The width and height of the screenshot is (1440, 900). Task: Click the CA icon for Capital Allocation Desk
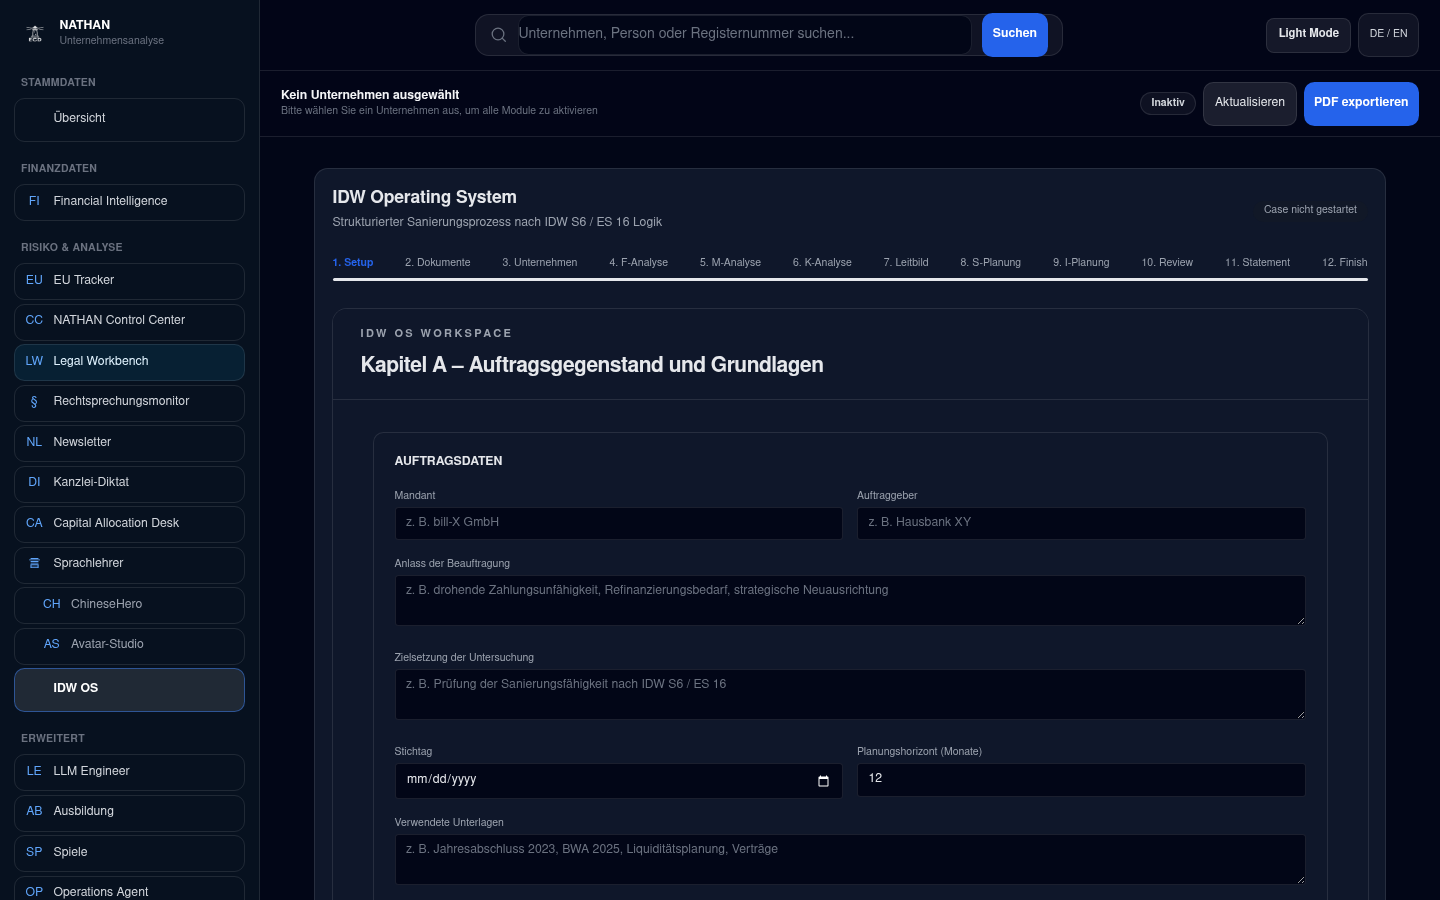[34, 523]
